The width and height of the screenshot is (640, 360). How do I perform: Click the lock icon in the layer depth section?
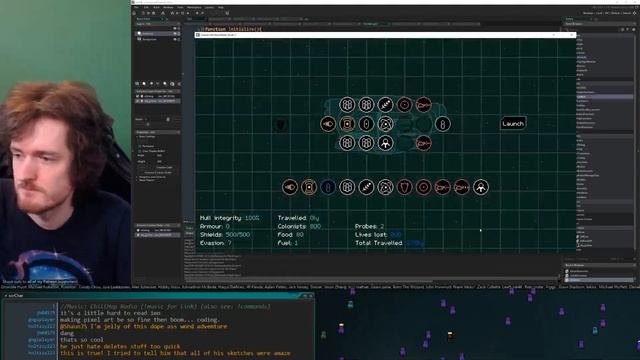click(168, 119)
